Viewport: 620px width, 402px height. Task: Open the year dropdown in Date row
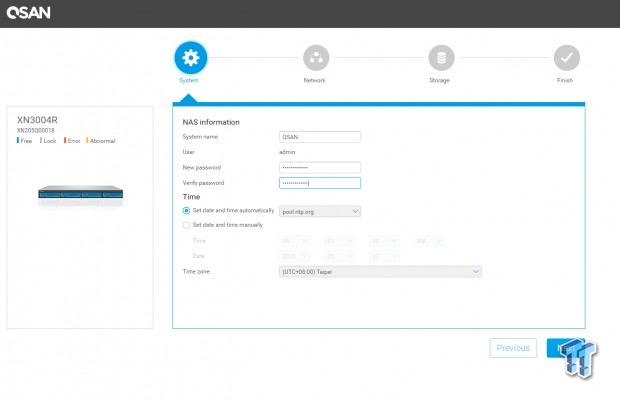coord(296,255)
